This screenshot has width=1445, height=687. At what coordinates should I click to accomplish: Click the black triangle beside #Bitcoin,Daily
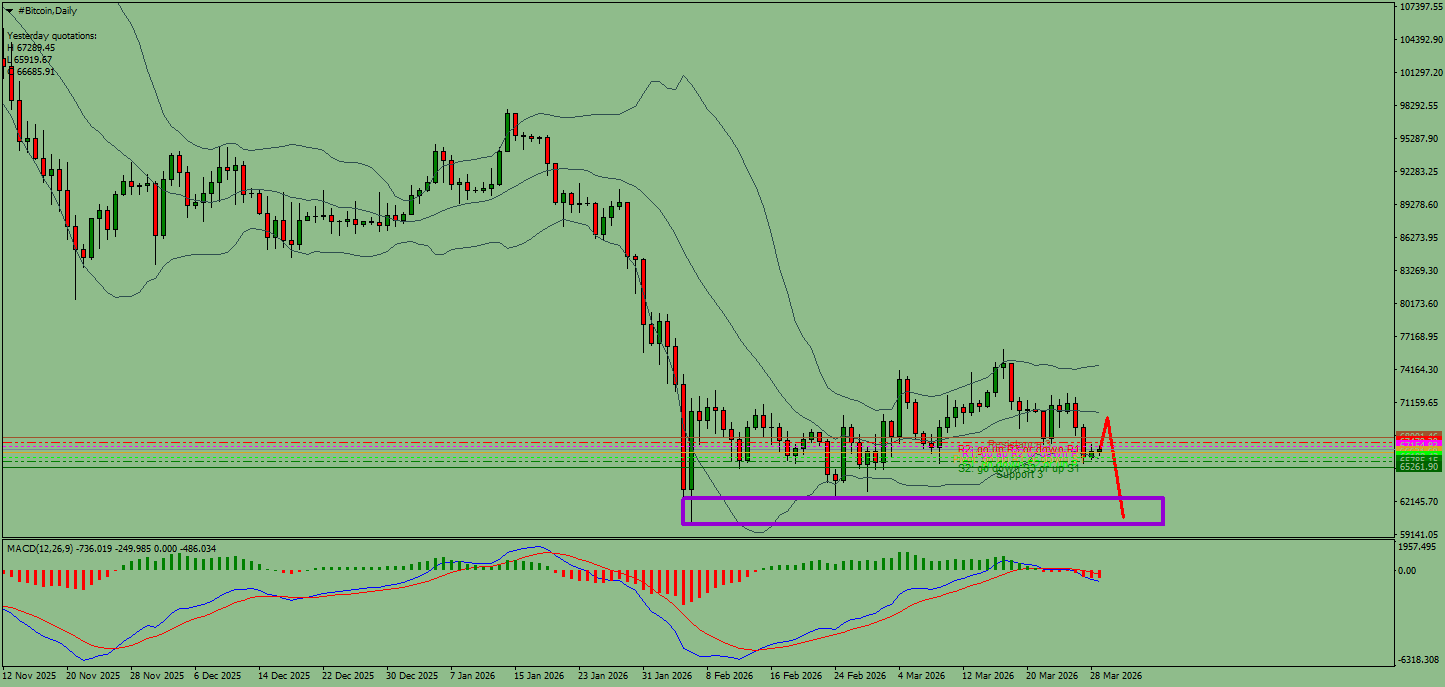pos(10,11)
